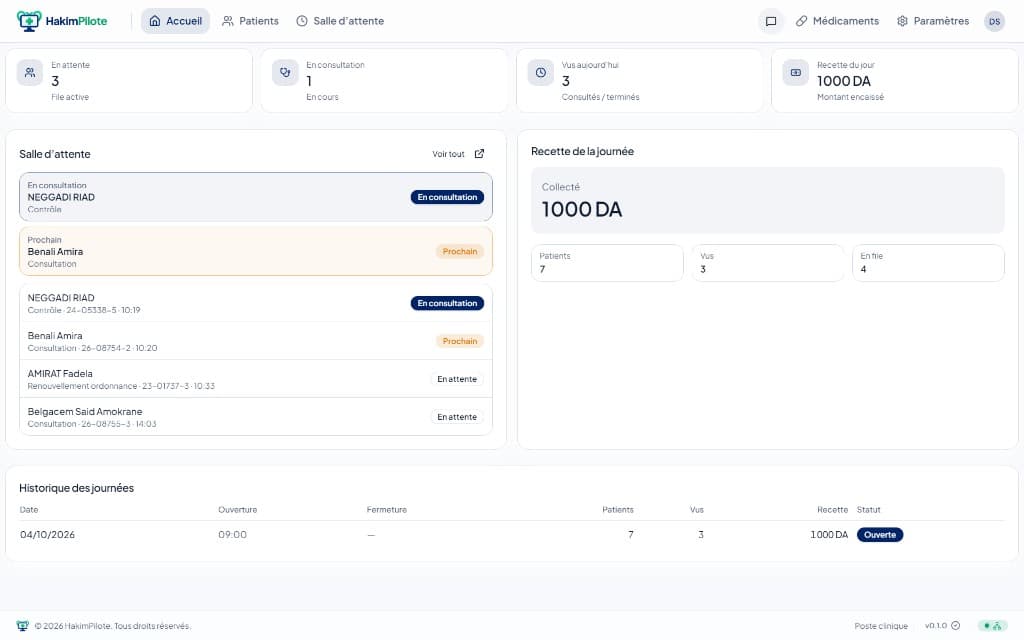Select AMIRAT Fadela waiting row
Viewport: 1024px width, 640px height.
tap(256, 379)
